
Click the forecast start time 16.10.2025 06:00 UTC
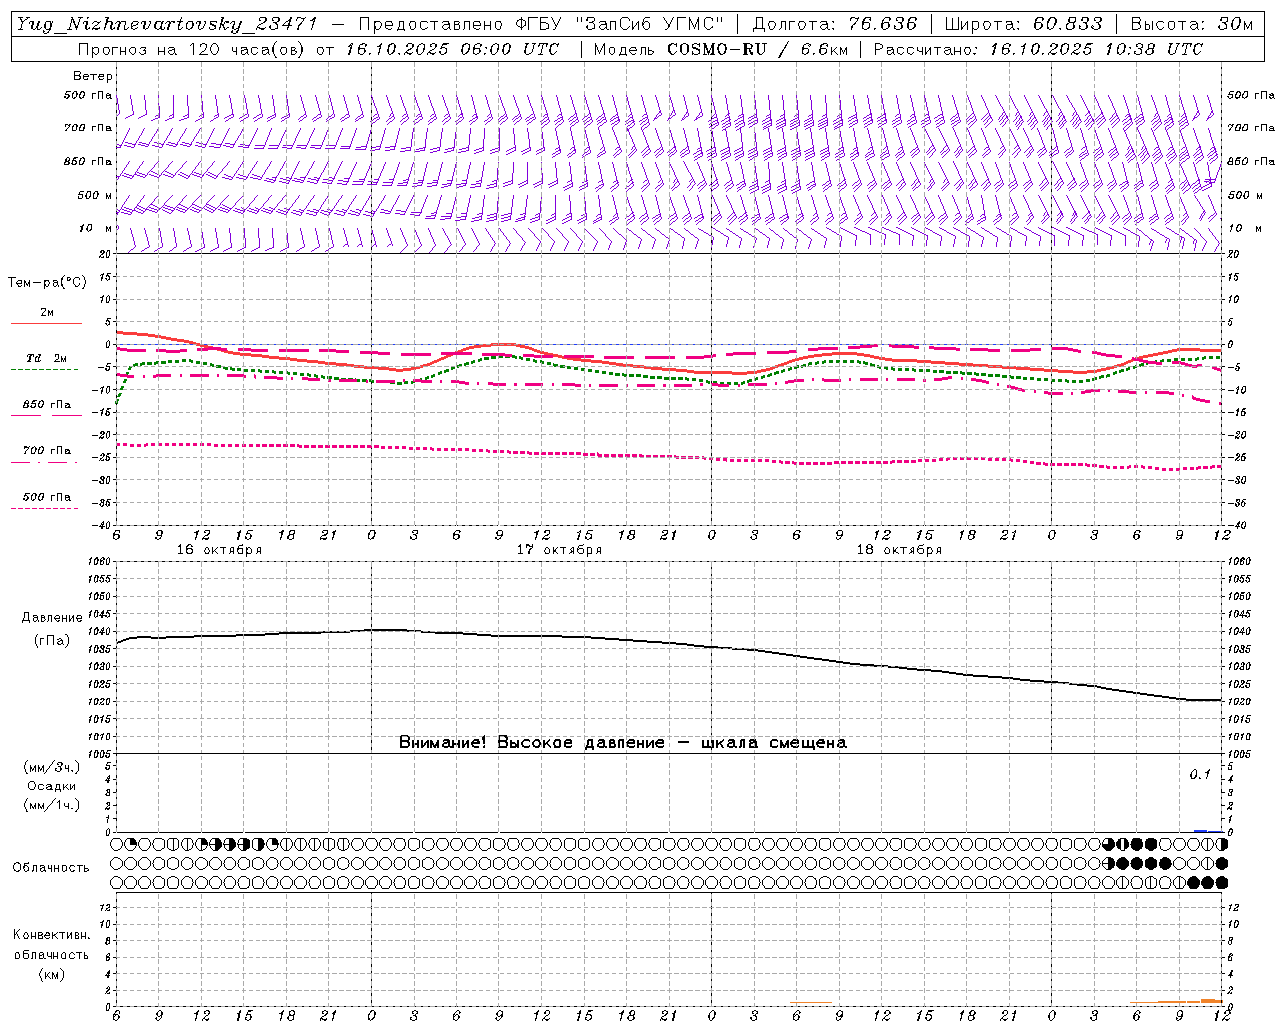(x=452, y=49)
